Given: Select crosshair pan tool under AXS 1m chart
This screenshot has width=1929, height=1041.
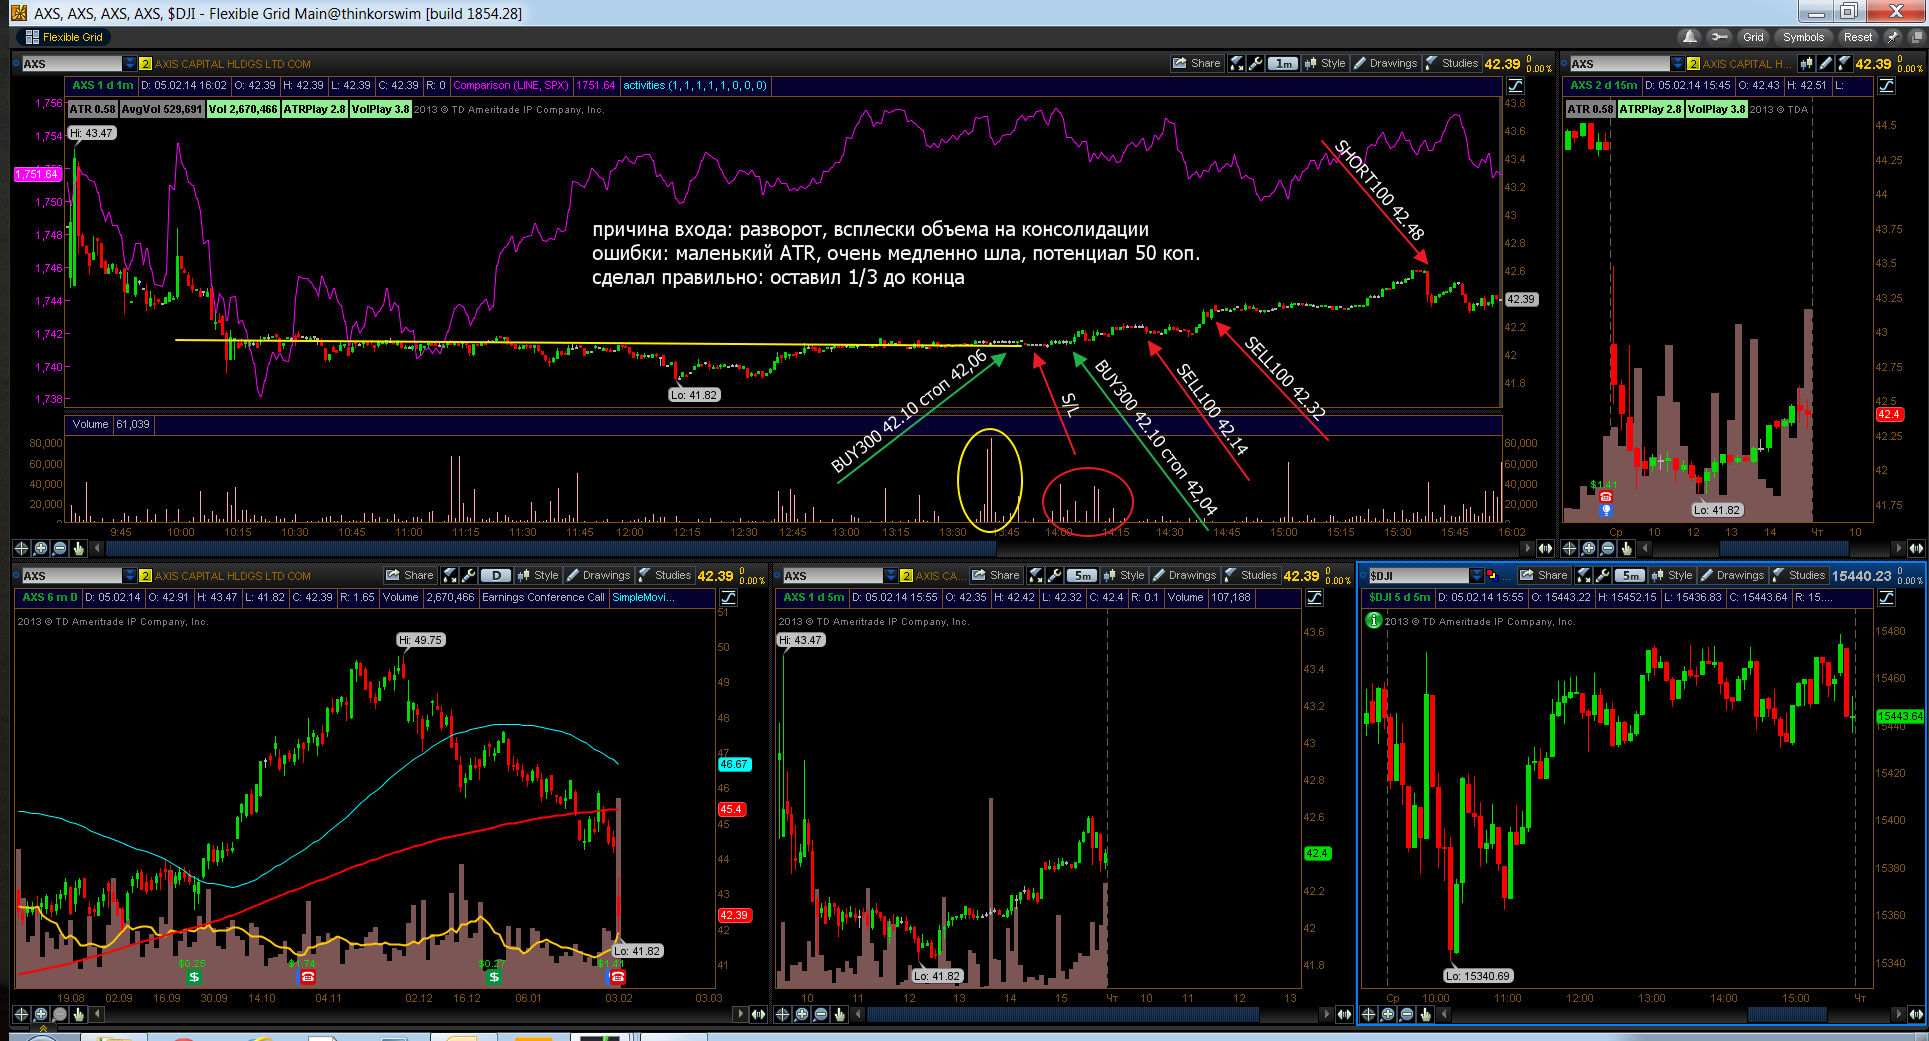Looking at the screenshot, I should (21, 548).
